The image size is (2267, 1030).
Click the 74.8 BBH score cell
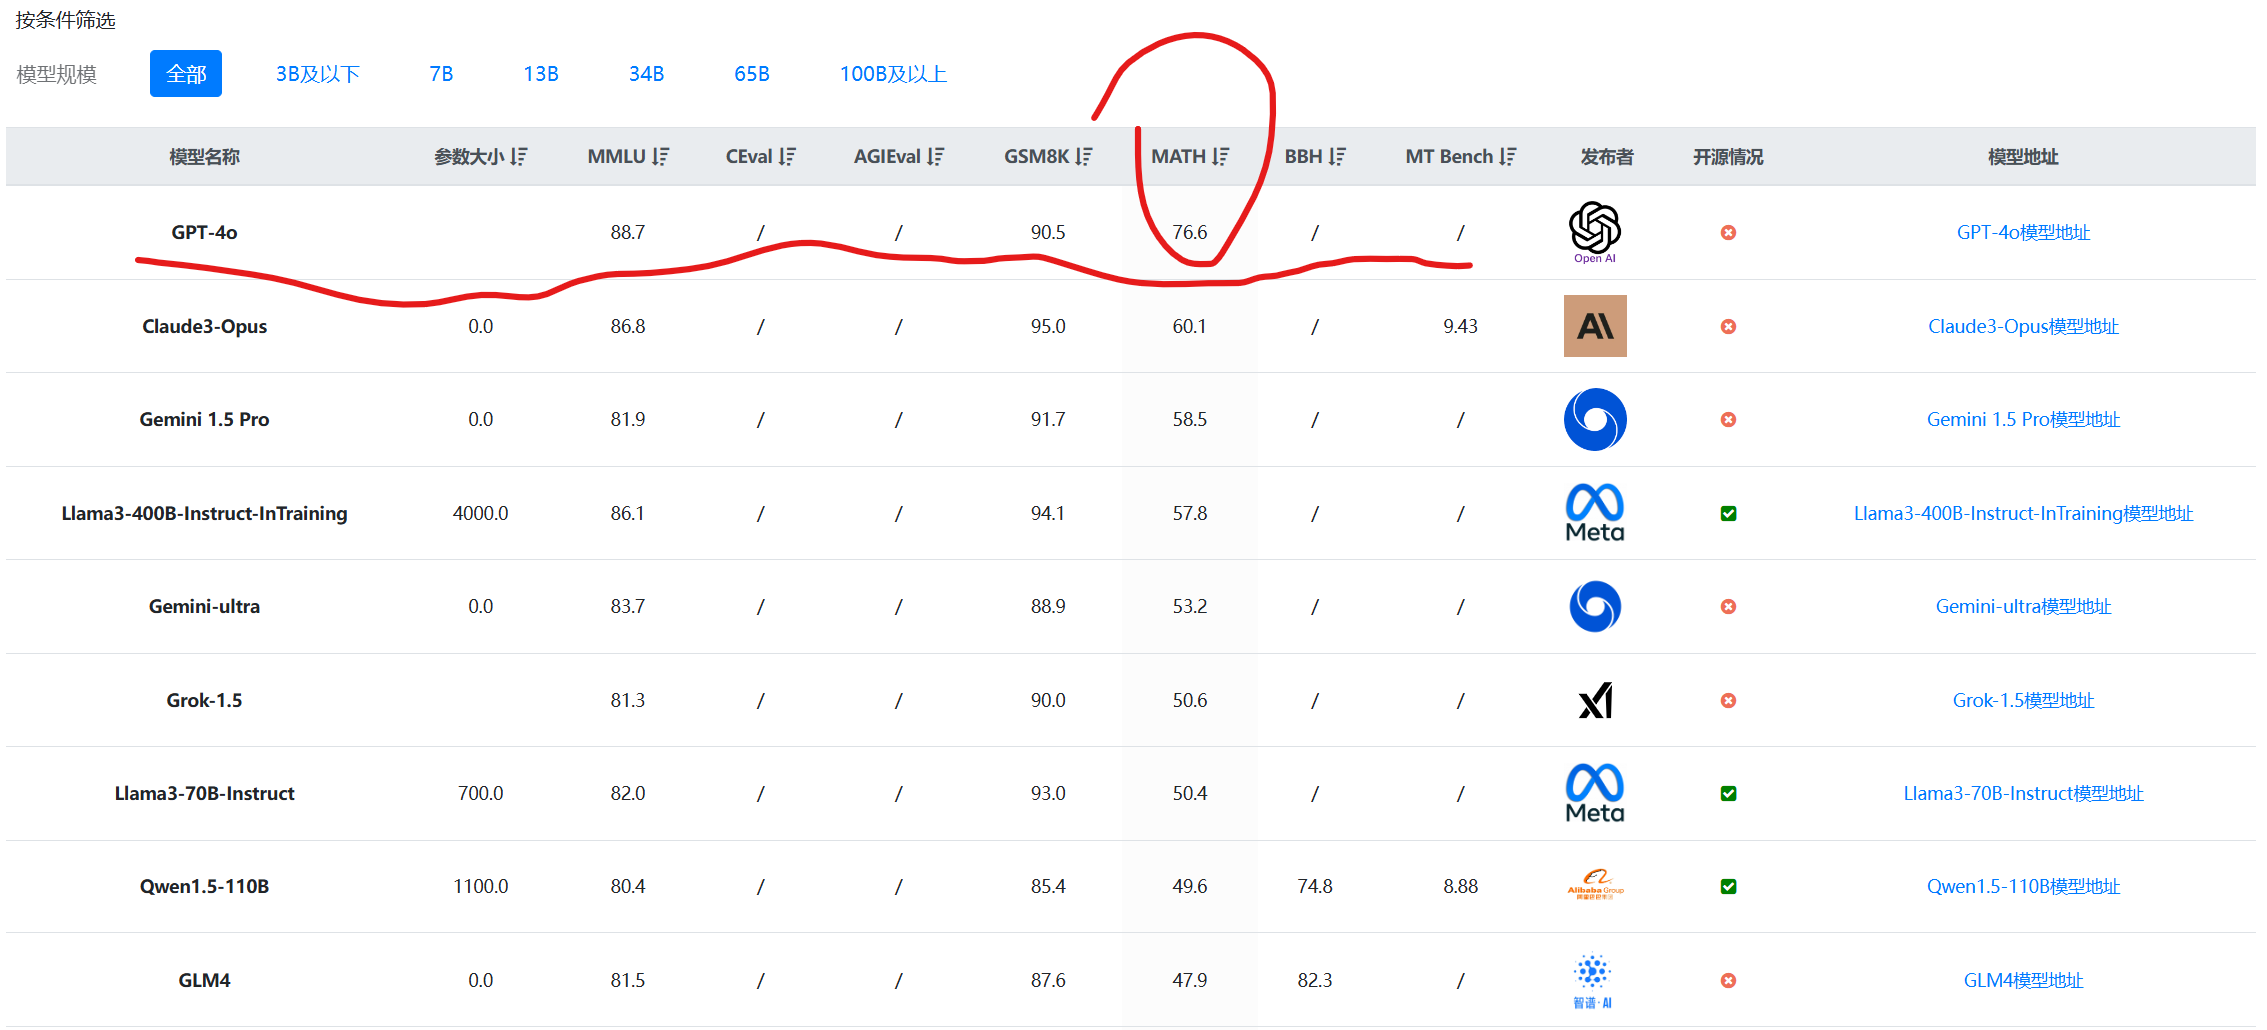[x=1315, y=886]
